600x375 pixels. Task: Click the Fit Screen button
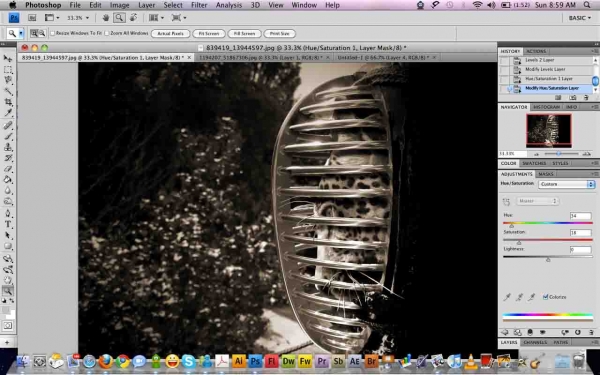pyautogui.click(x=209, y=34)
